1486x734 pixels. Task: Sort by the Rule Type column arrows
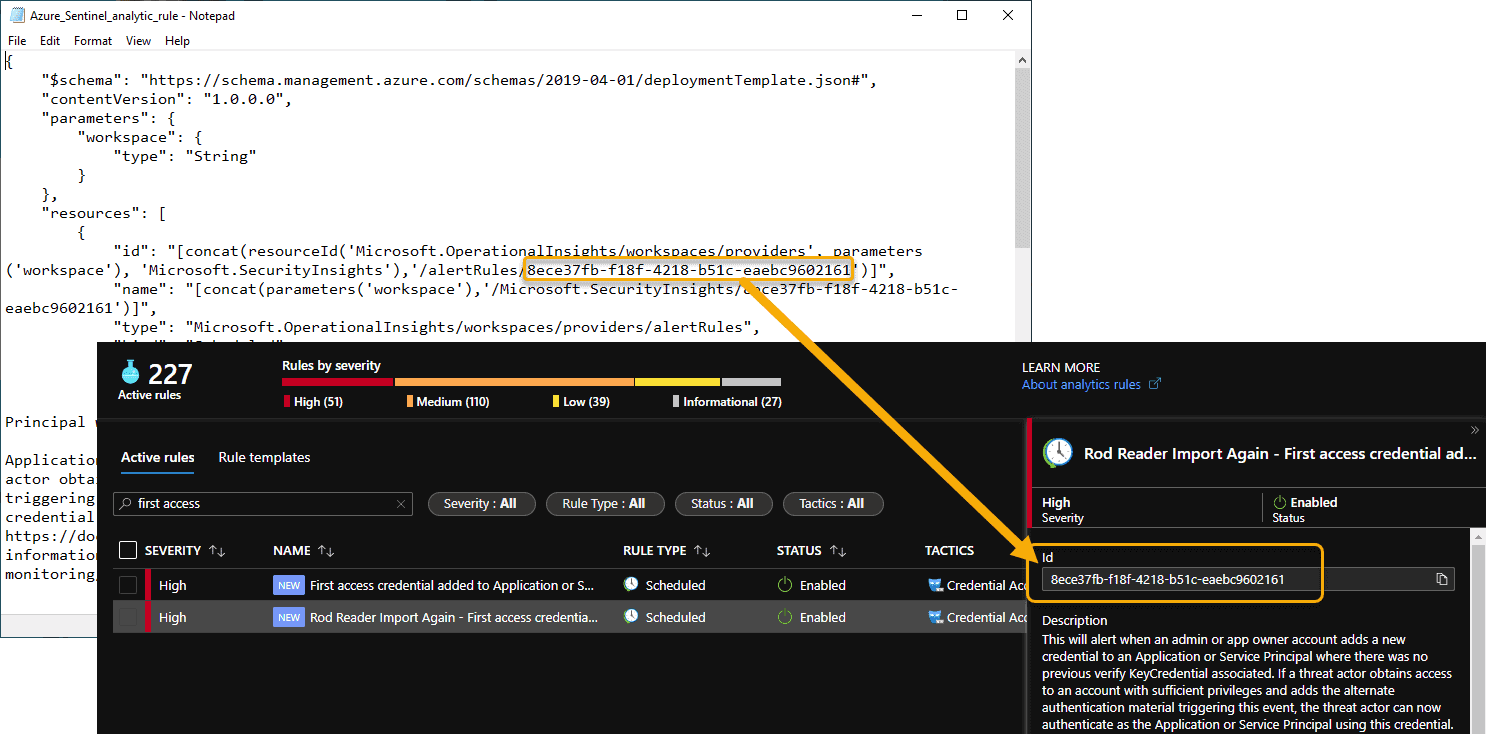tap(702, 551)
